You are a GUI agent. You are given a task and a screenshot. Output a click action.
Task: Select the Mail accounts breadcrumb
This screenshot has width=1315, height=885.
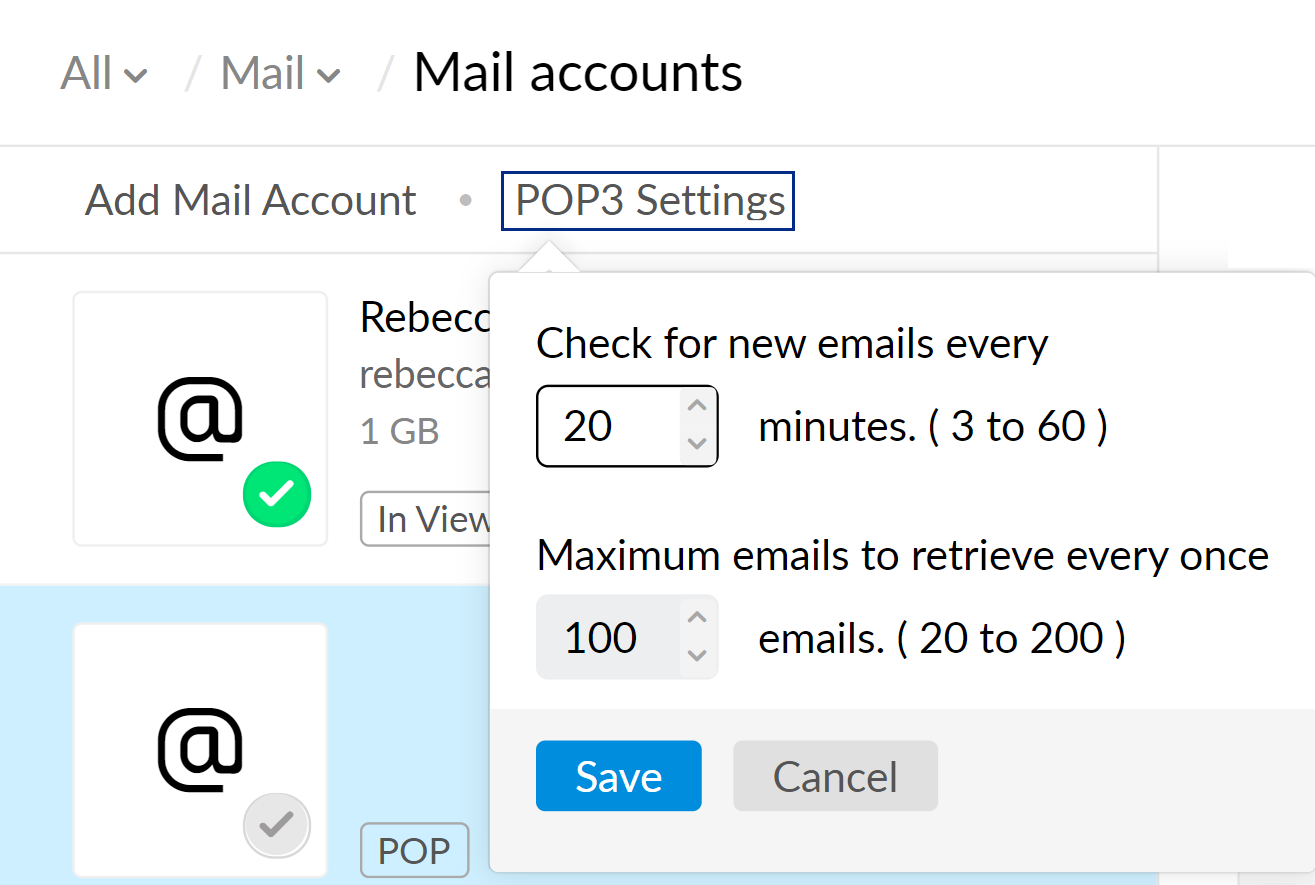(579, 70)
